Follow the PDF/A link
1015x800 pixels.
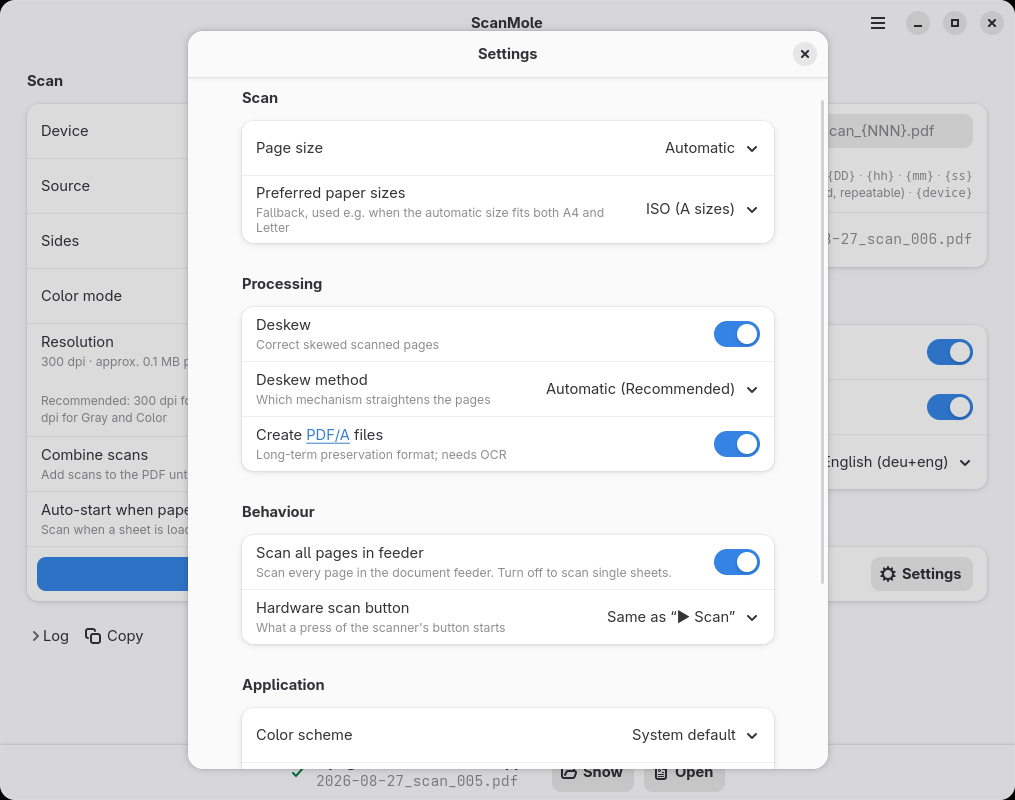point(328,435)
